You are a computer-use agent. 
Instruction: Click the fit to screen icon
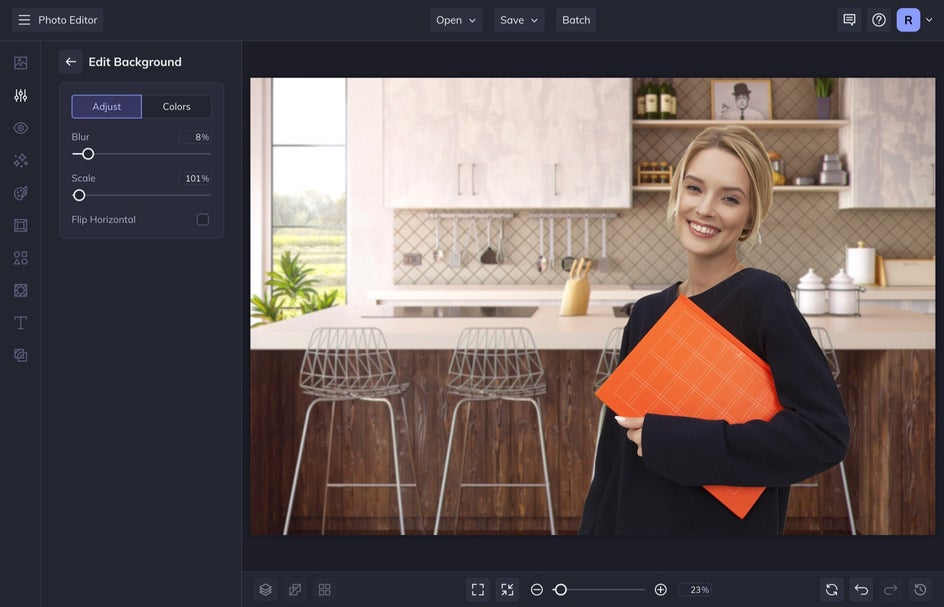point(478,590)
